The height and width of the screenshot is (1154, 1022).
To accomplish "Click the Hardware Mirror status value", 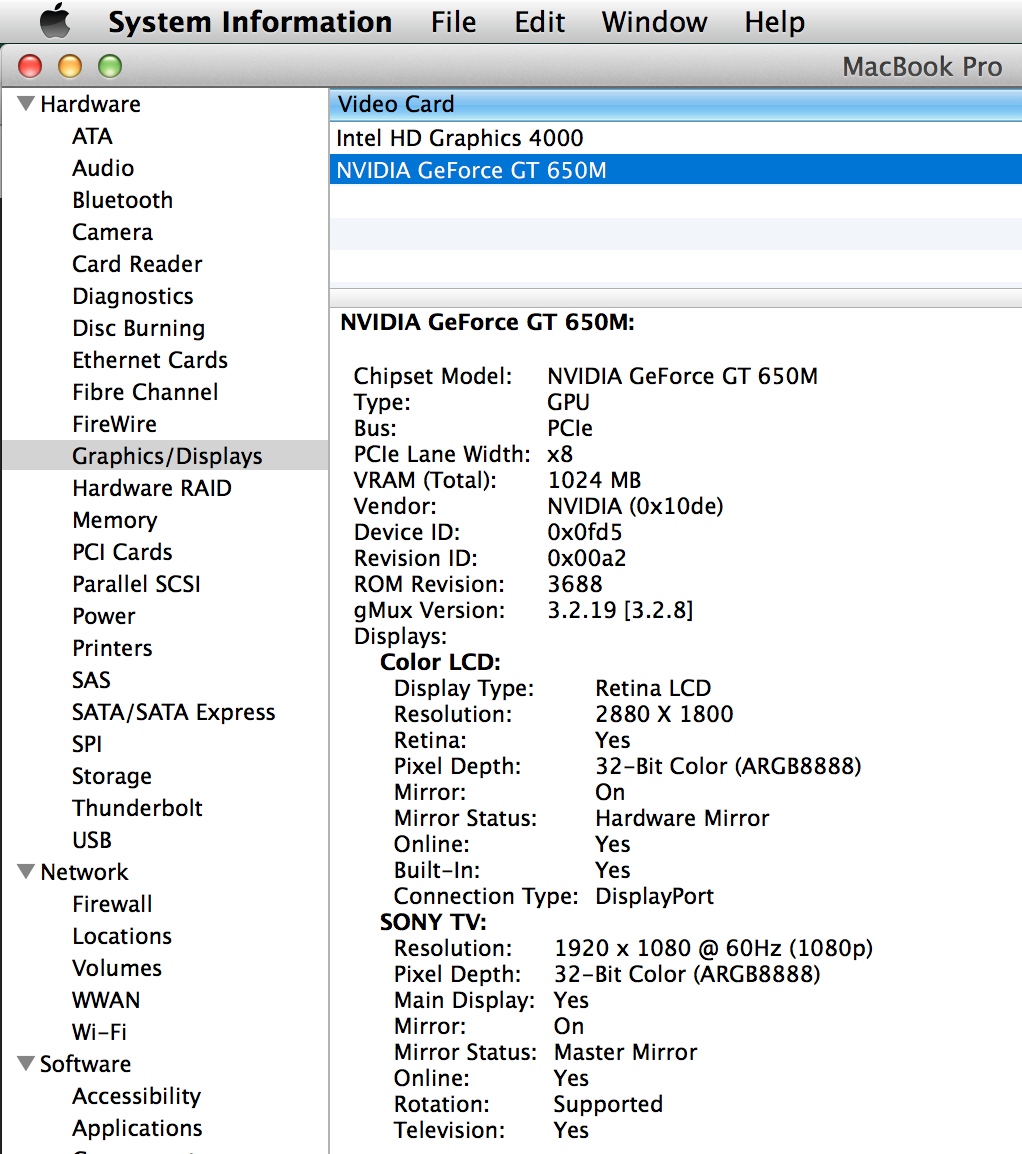I will (x=682, y=818).
